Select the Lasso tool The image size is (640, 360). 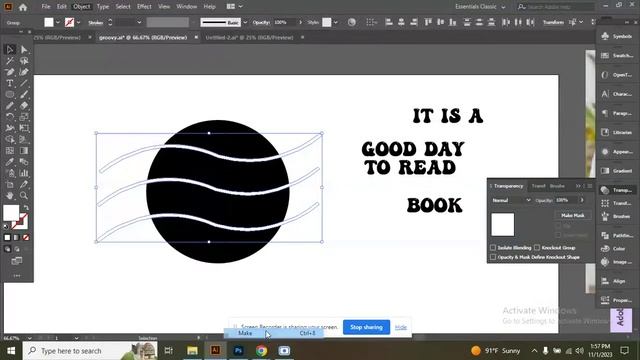point(24,61)
